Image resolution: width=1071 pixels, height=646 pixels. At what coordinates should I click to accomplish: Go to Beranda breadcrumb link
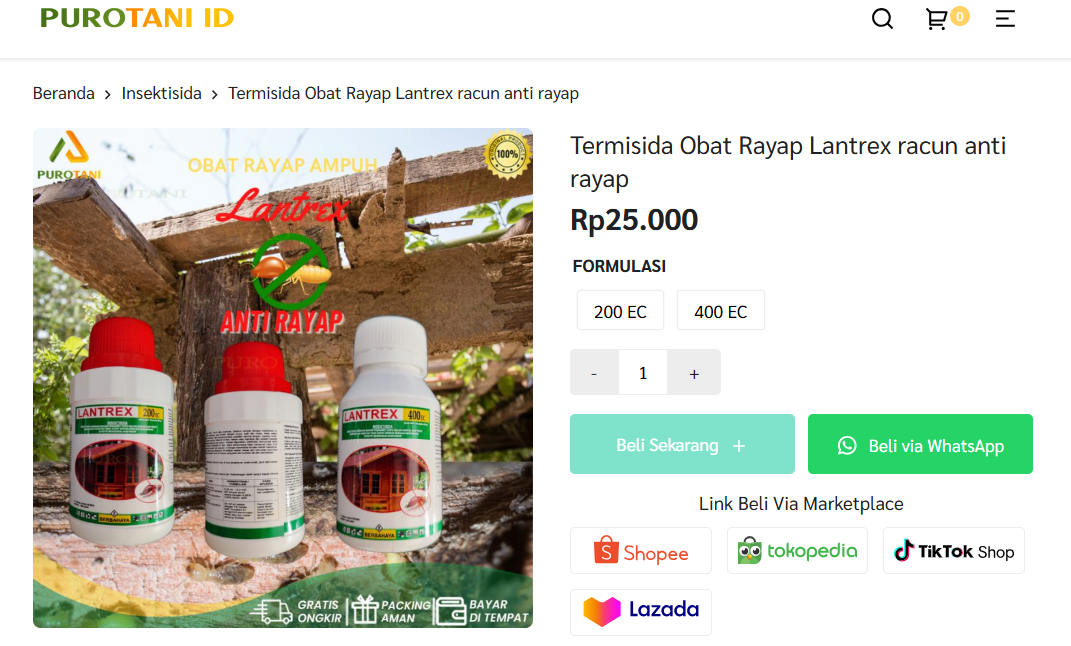pos(64,94)
